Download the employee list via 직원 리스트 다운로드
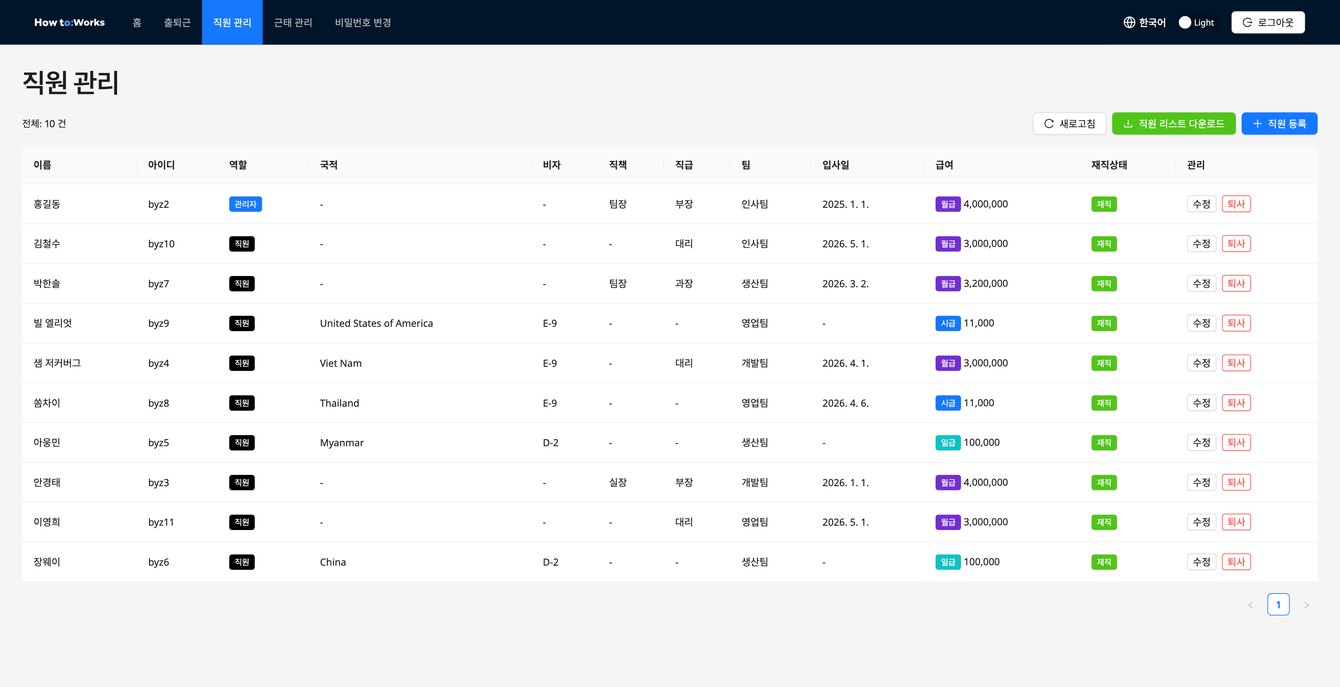This screenshot has width=1340, height=687. pos(1174,123)
